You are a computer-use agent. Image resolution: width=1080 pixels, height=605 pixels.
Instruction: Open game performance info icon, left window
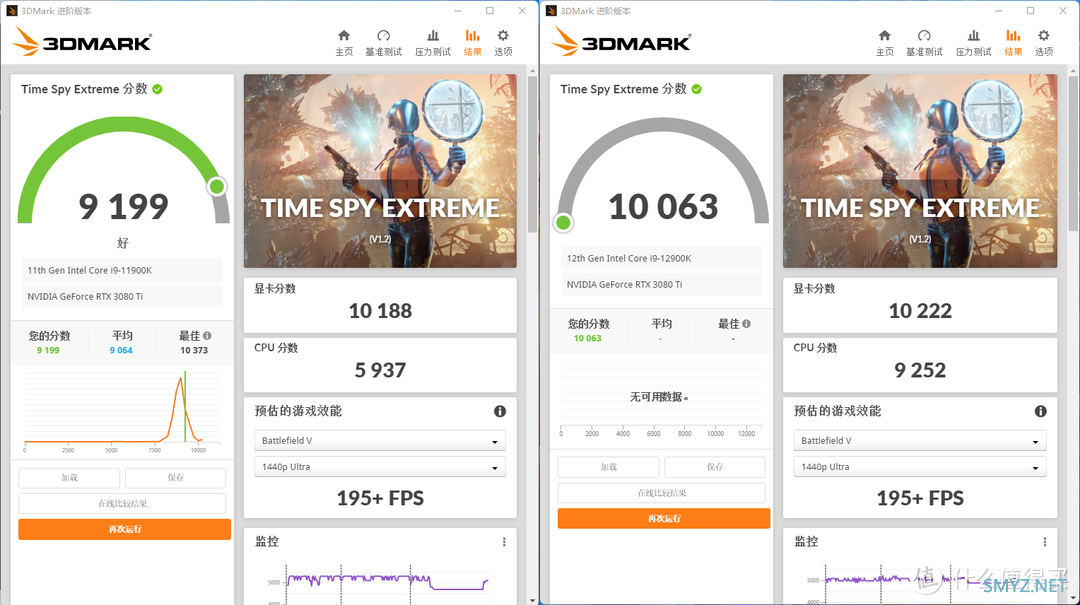point(500,411)
